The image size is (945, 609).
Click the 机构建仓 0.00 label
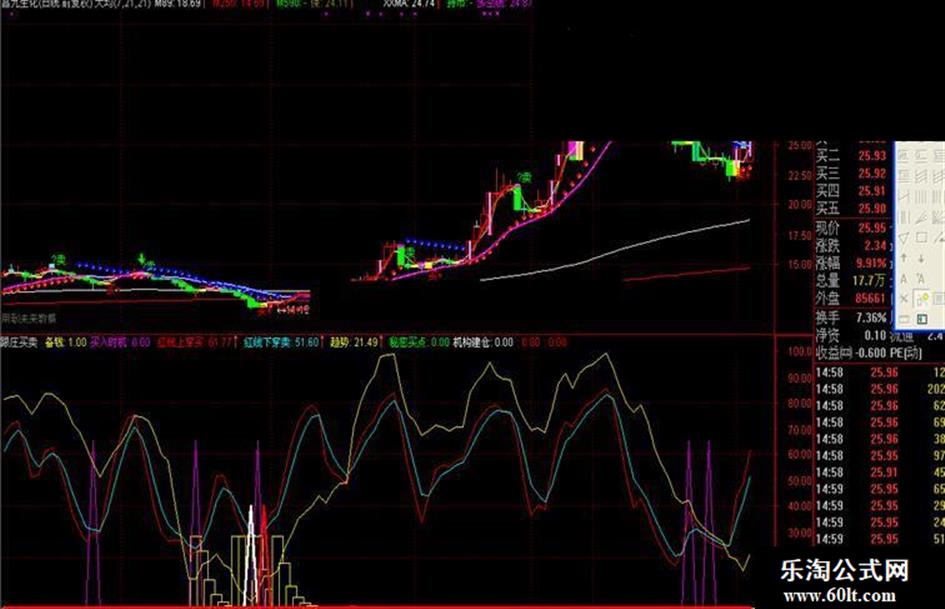pos(483,342)
